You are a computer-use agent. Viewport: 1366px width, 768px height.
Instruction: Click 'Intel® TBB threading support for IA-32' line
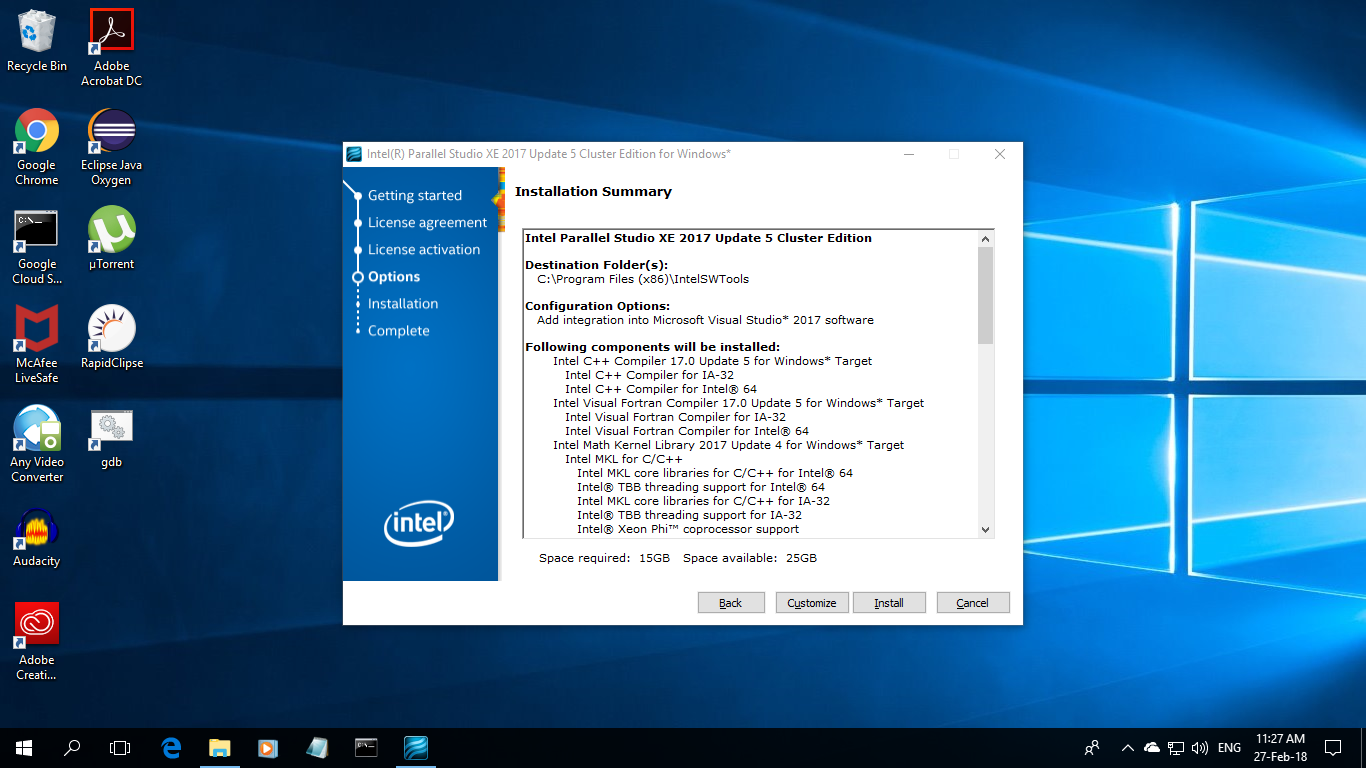pyautogui.click(x=689, y=515)
